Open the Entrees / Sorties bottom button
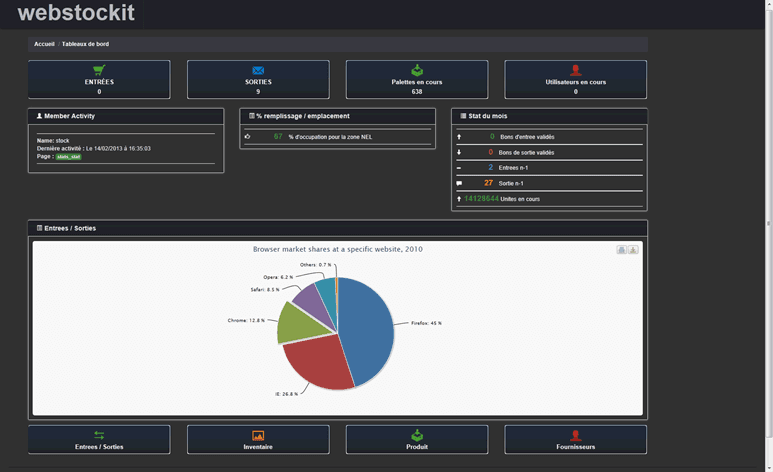The height and width of the screenshot is (472, 773). (x=99, y=440)
